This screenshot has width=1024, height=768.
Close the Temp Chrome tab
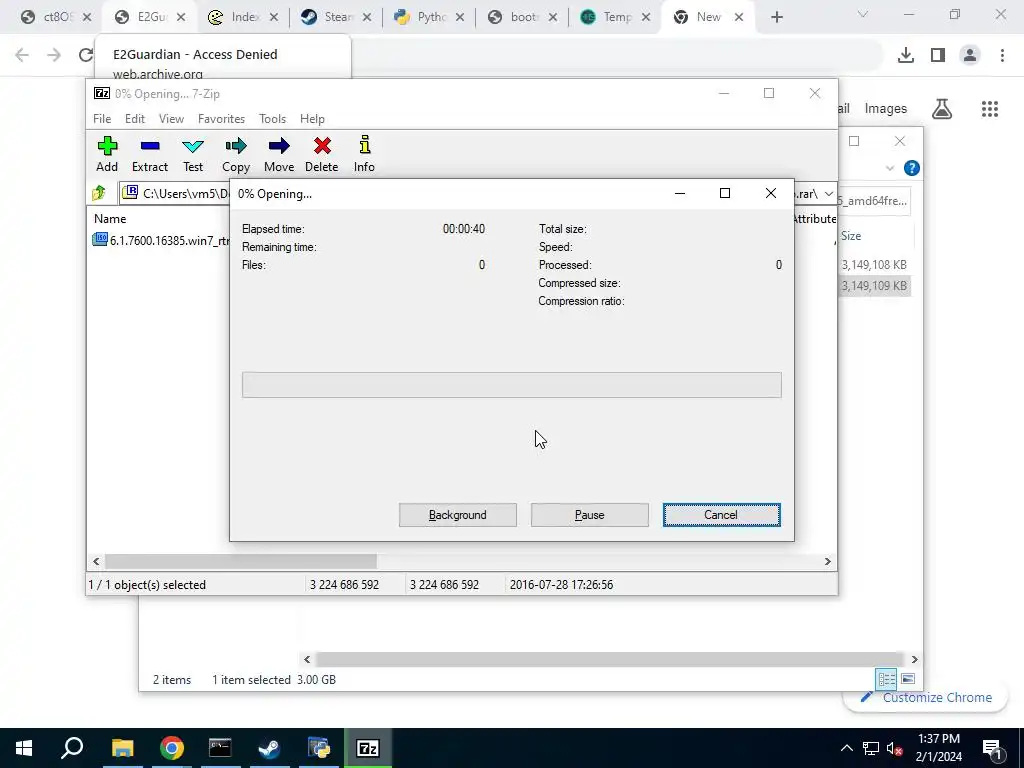tap(646, 18)
